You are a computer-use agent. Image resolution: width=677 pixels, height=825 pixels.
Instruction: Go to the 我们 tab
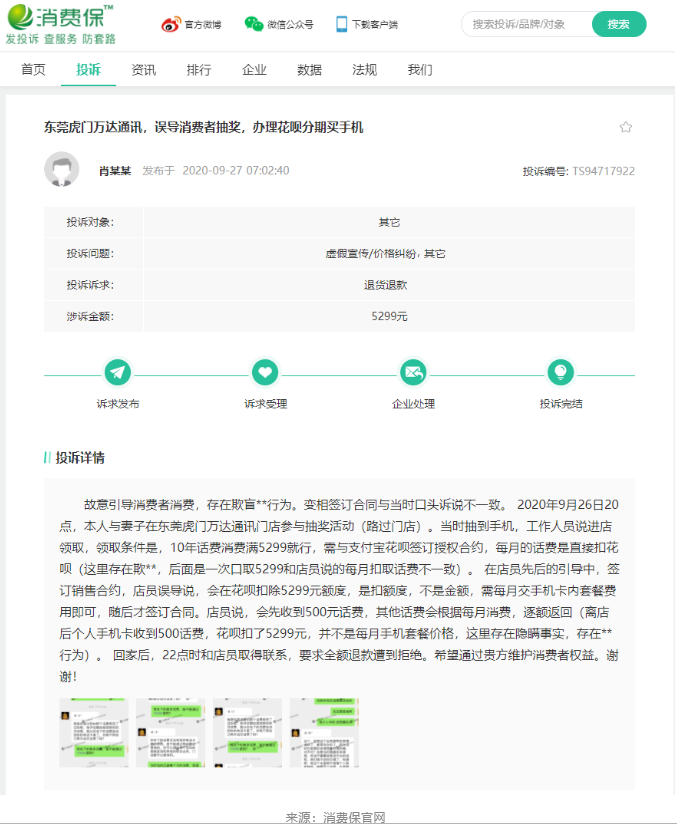[x=420, y=69]
